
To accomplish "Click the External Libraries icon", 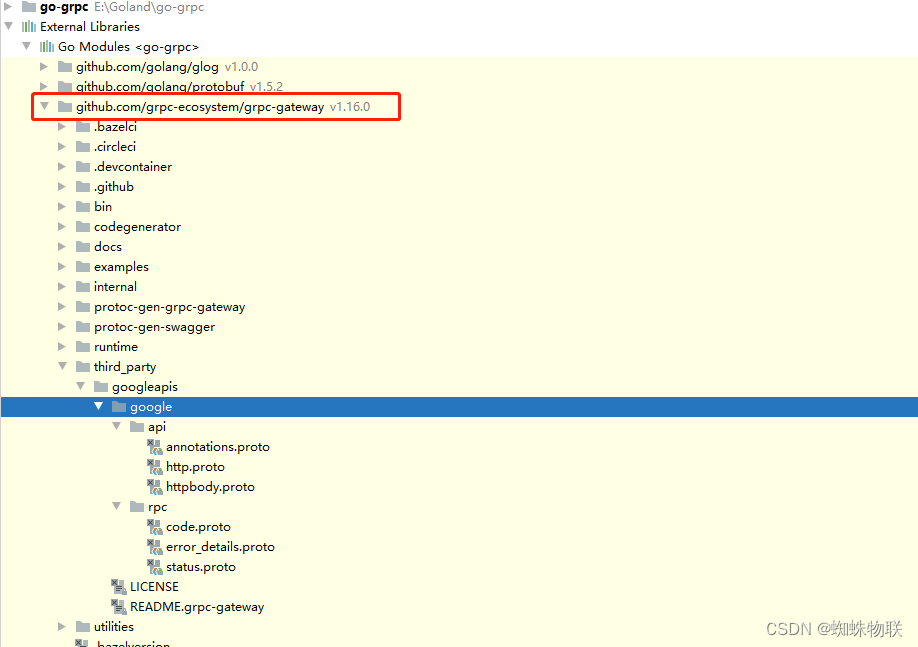I will (29, 26).
